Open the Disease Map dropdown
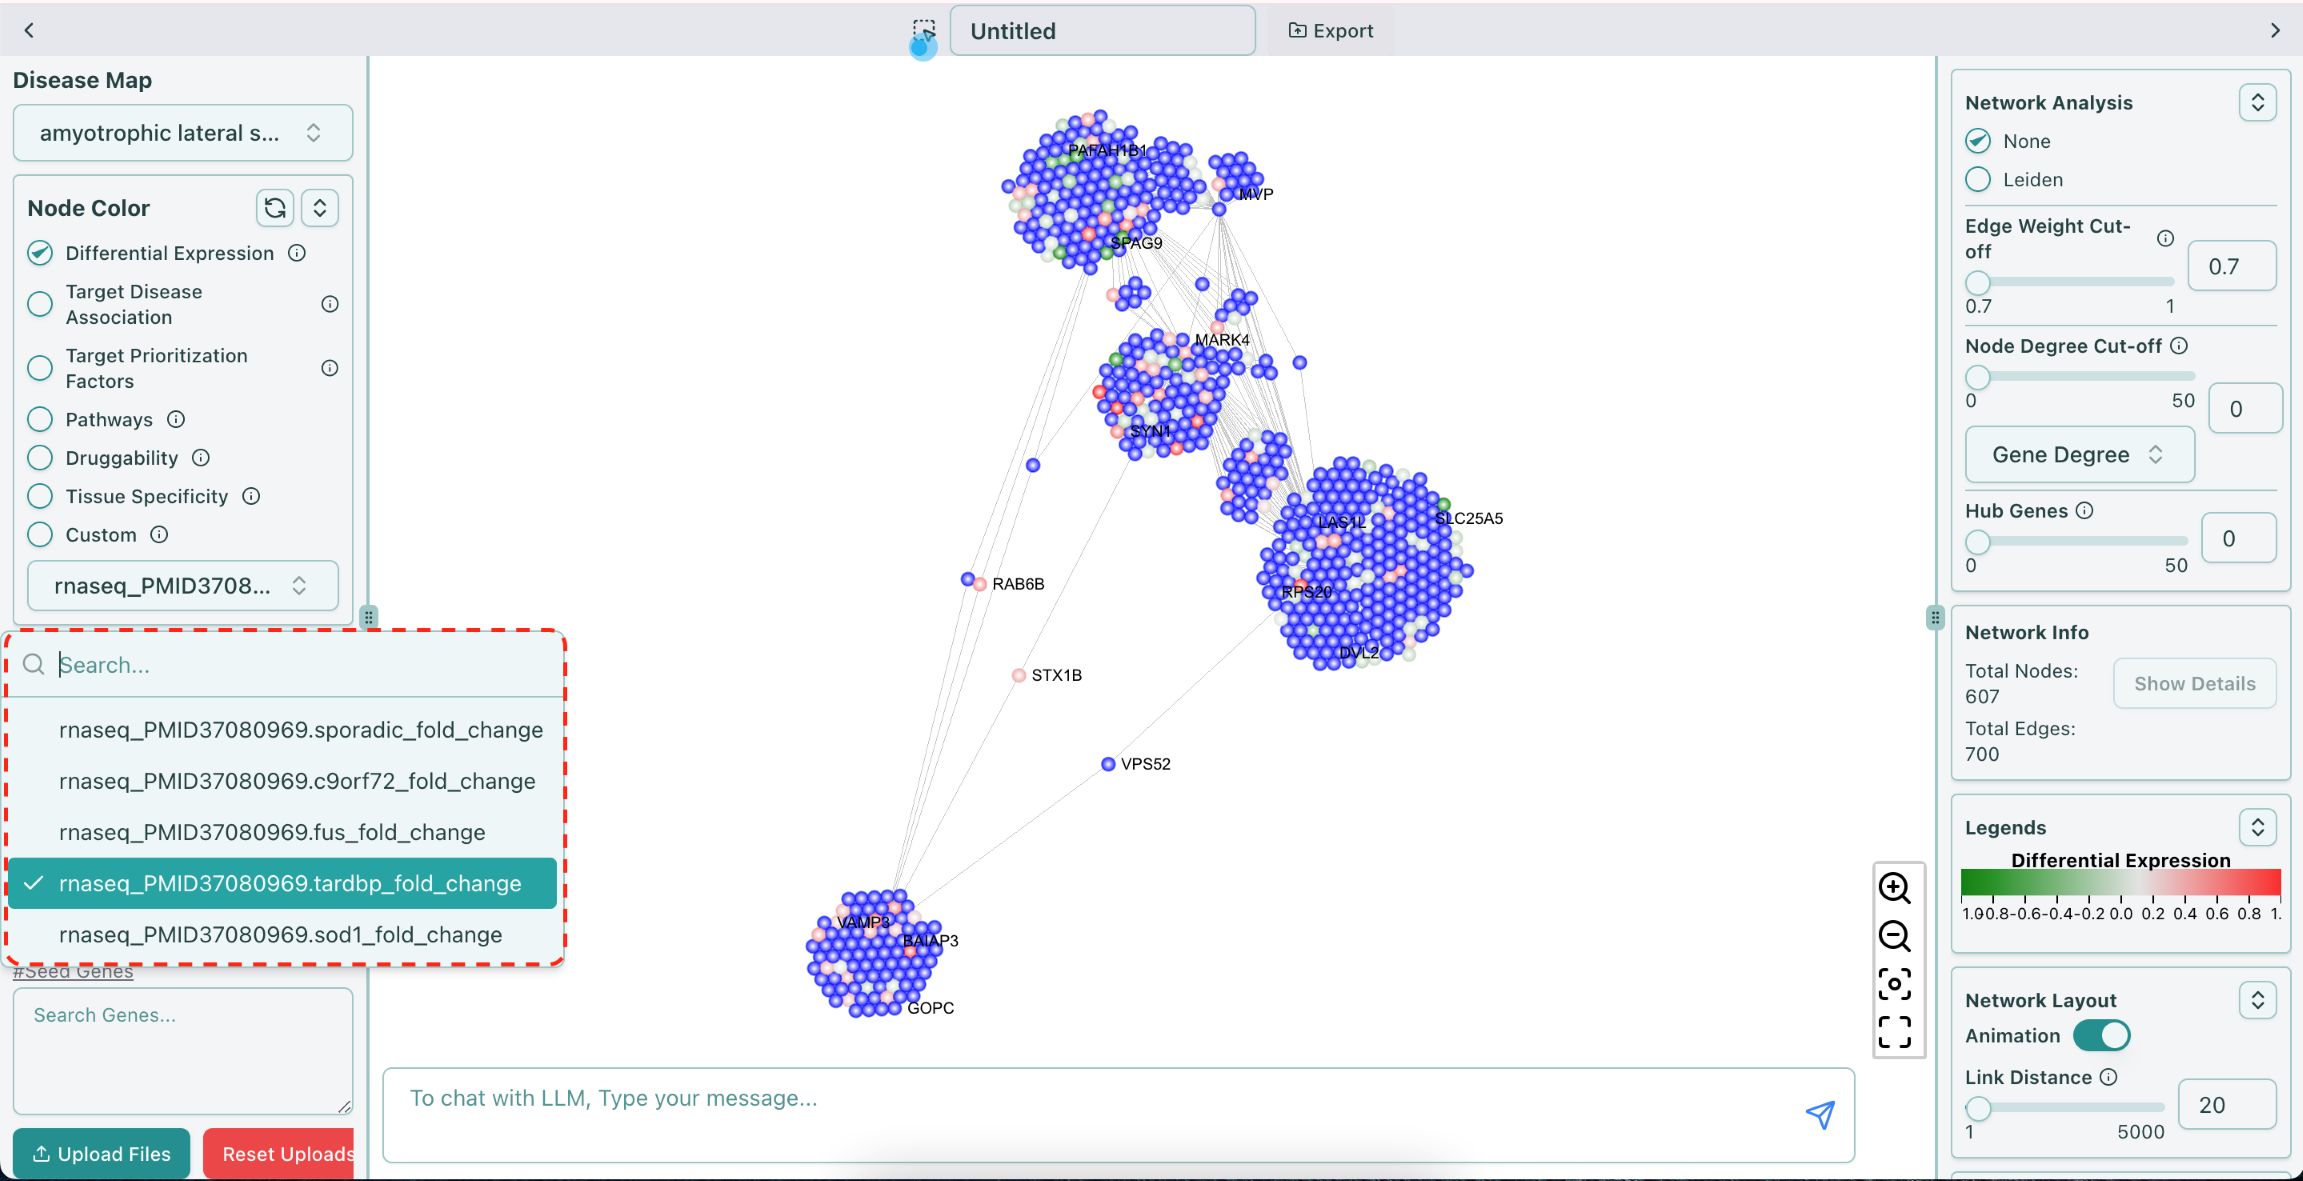The image size is (2303, 1181). (x=182, y=132)
